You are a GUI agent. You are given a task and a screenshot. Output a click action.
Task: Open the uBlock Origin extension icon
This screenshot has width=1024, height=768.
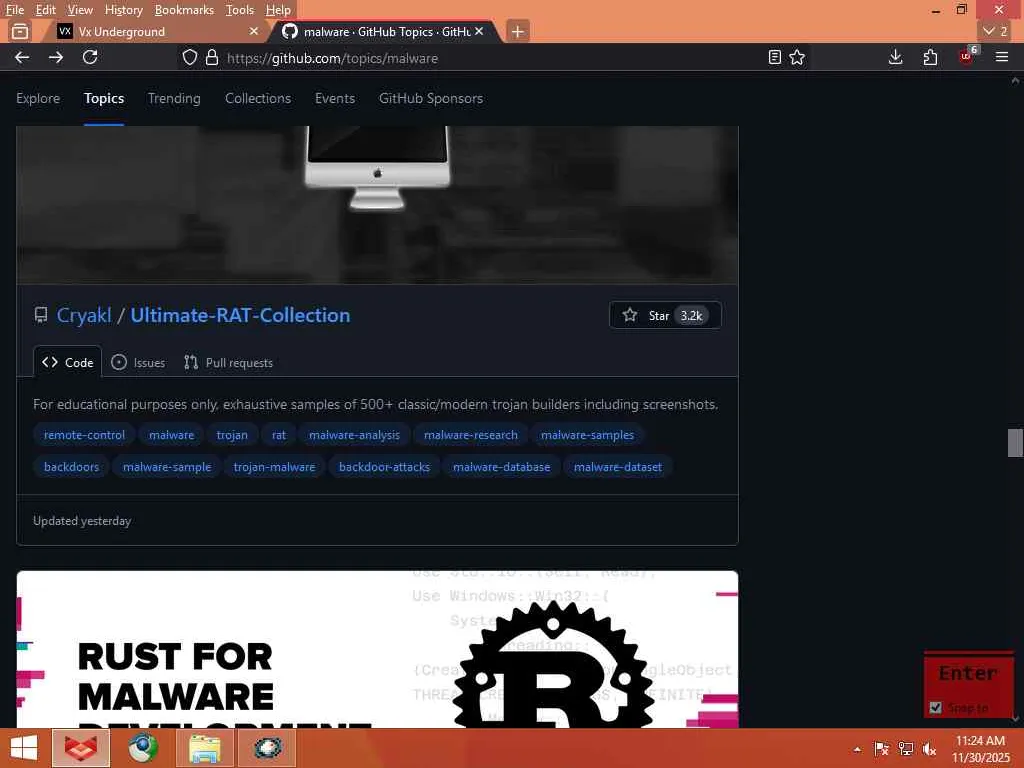966,57
